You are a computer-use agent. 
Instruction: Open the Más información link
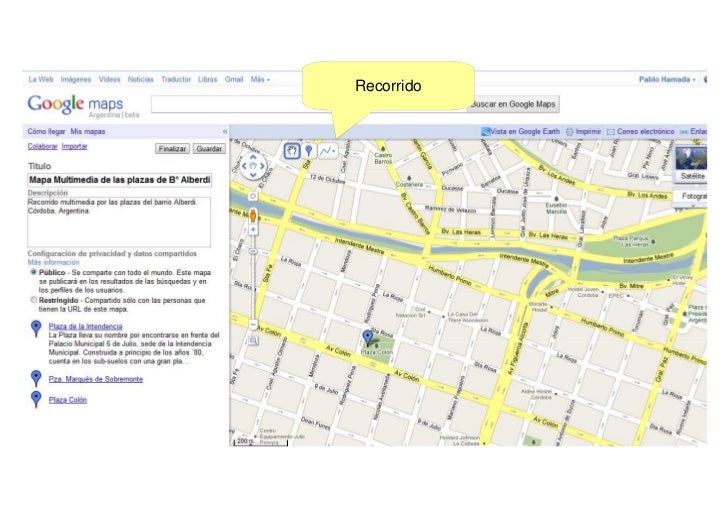tap(53, 262)
